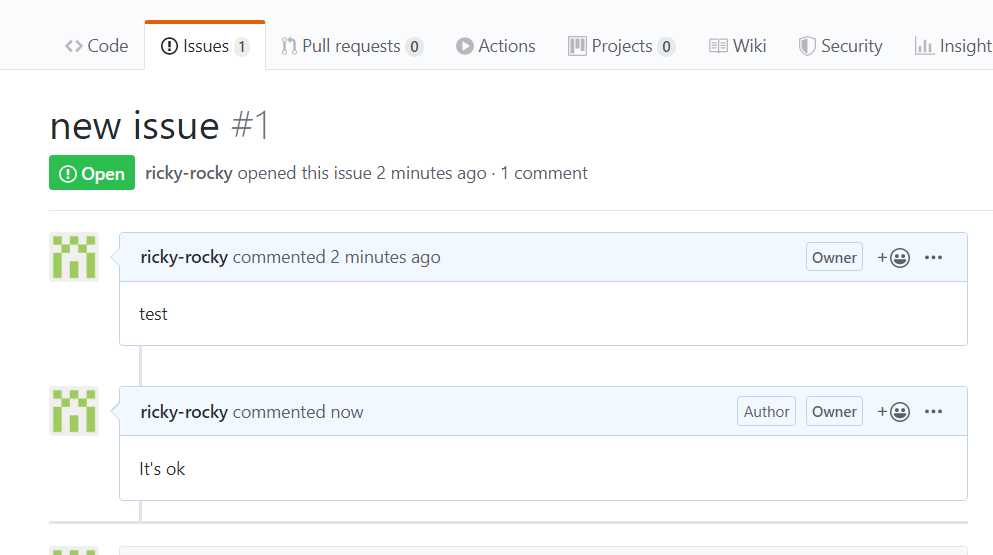Click the Projects count badge
This screenshot has width=993, height=555.
click(666, 47)
